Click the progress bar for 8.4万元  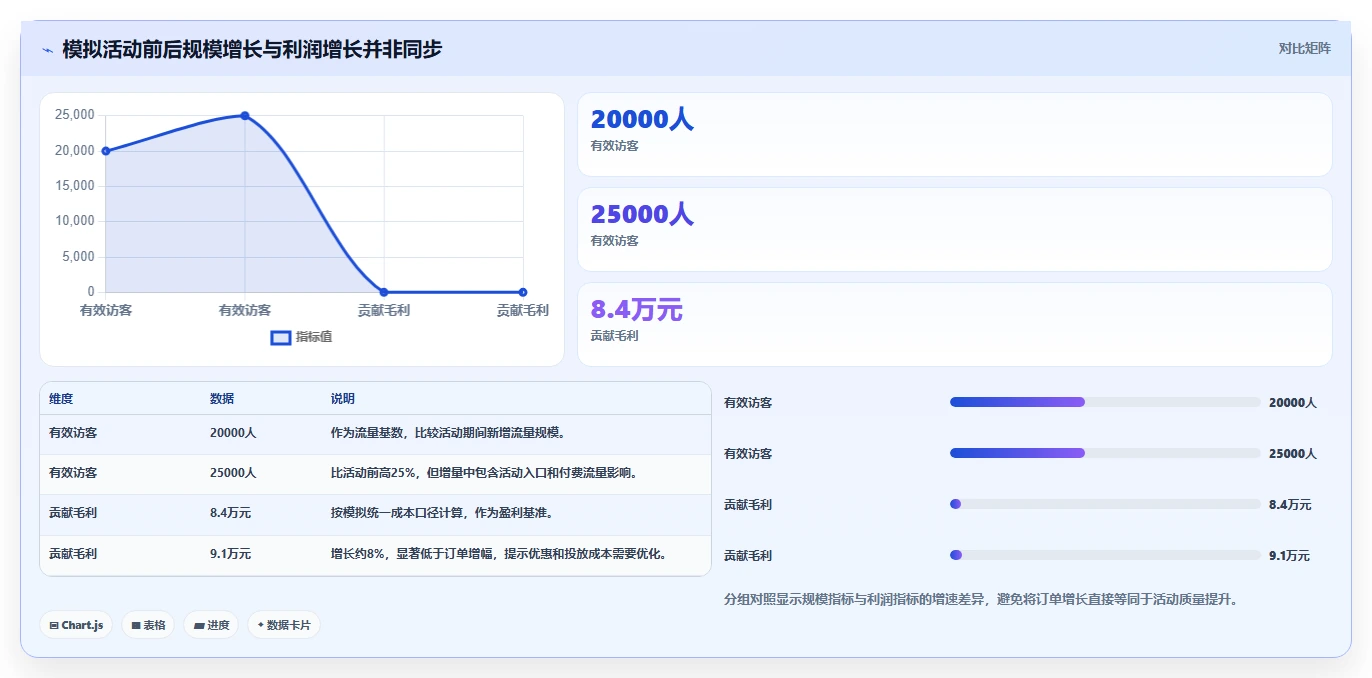coord(1105,504)
